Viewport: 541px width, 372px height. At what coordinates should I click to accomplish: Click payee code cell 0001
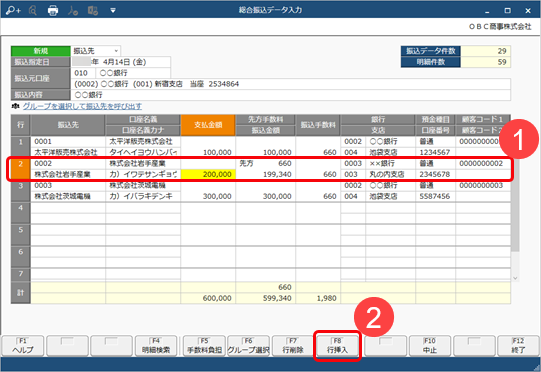point(68,141)
